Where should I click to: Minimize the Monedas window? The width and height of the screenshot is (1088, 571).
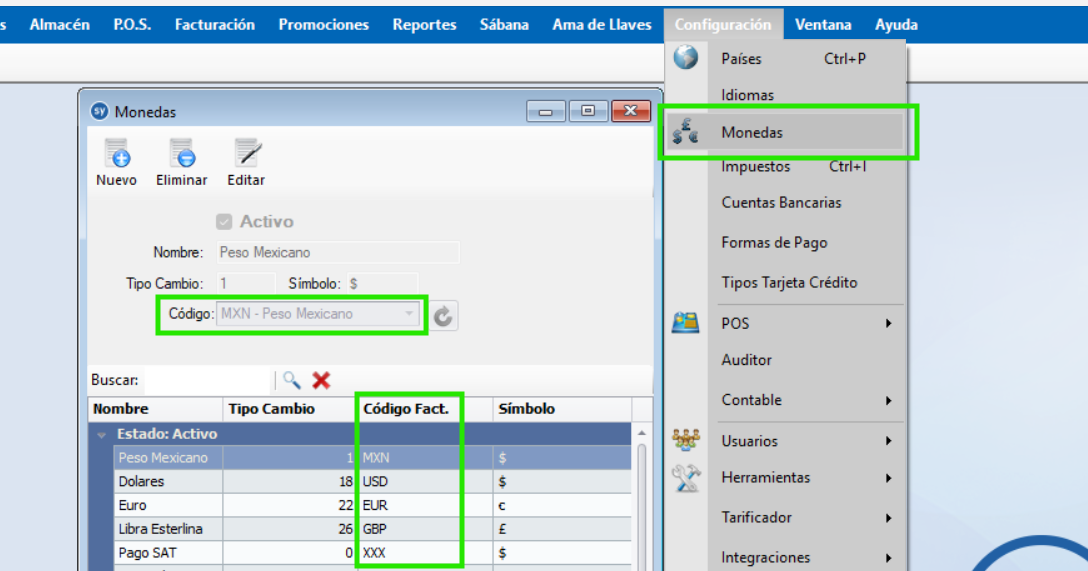[546, 111]
